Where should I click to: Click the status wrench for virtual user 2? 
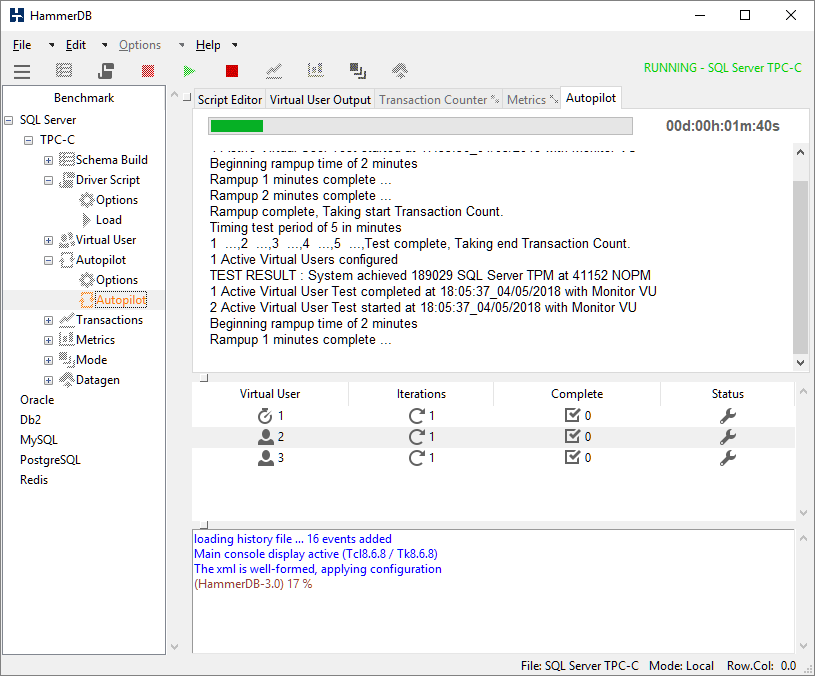(x=728, y=437)
